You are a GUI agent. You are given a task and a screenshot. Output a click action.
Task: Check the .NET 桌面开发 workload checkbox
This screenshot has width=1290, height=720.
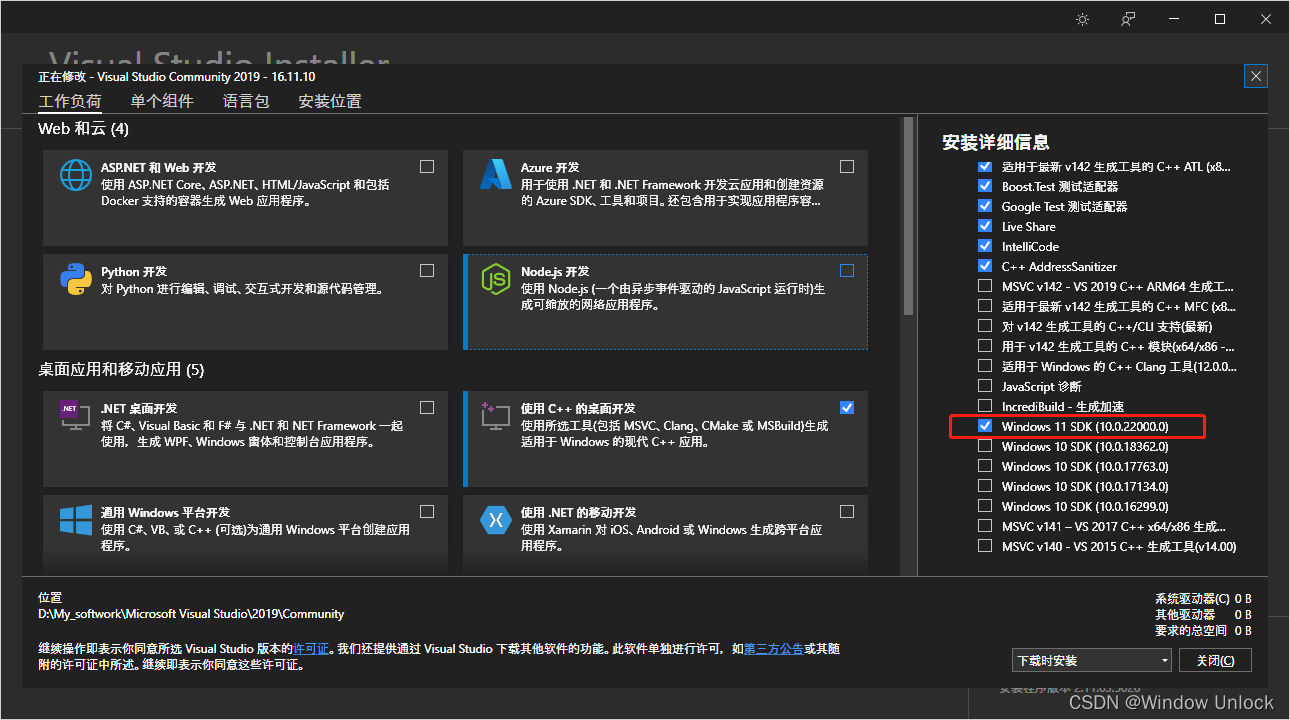[x=427, y=407]
